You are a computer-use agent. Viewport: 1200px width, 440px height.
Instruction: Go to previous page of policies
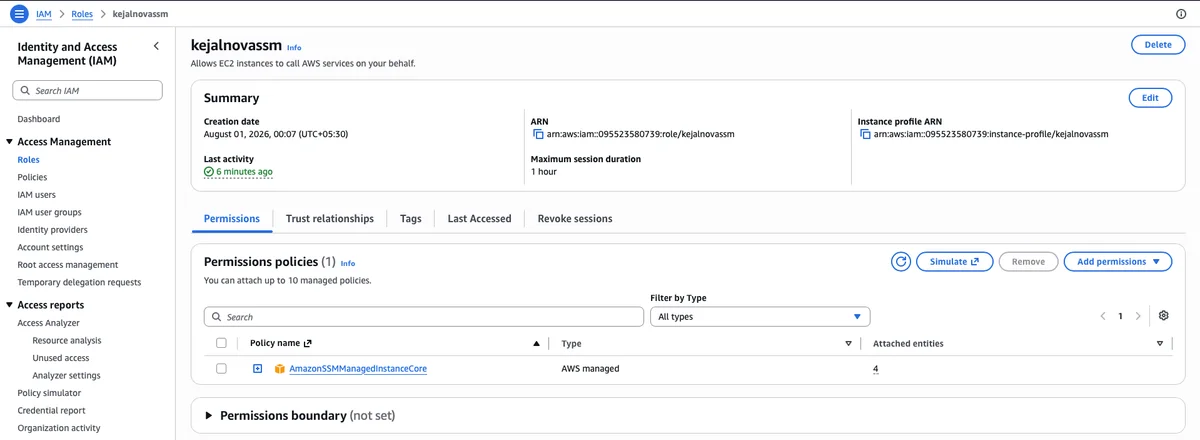(1103, 316)
